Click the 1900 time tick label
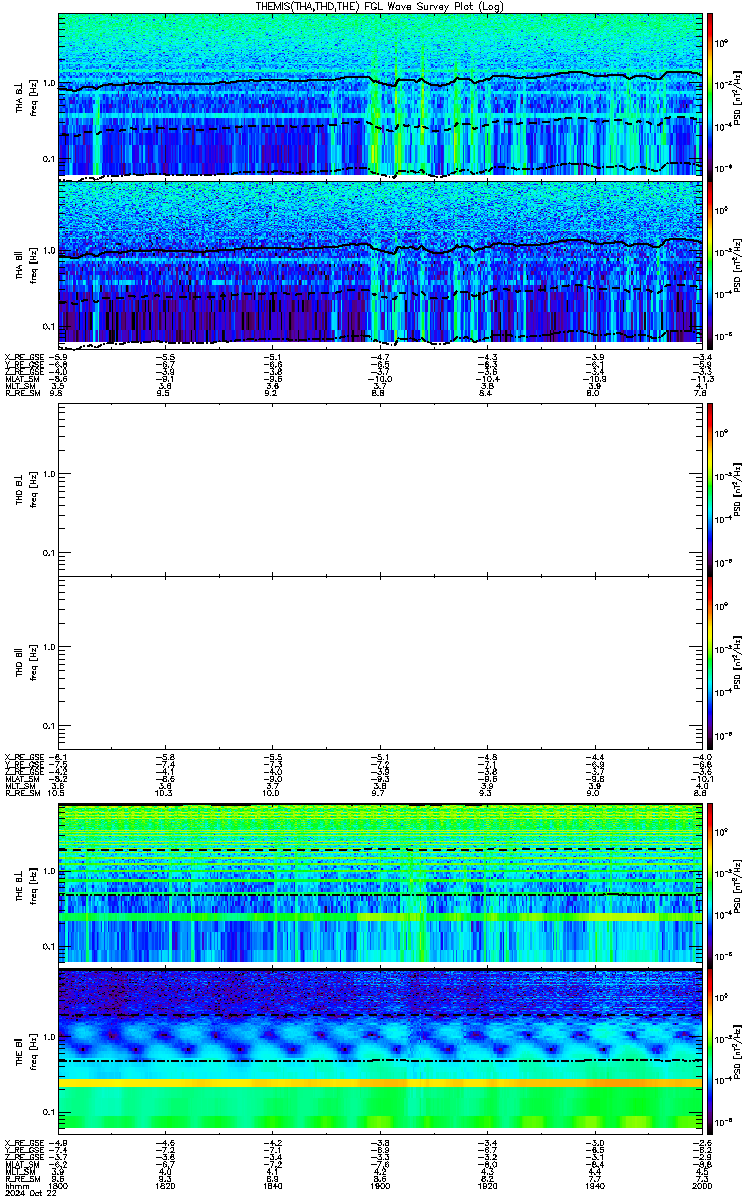 [380, 1184]
